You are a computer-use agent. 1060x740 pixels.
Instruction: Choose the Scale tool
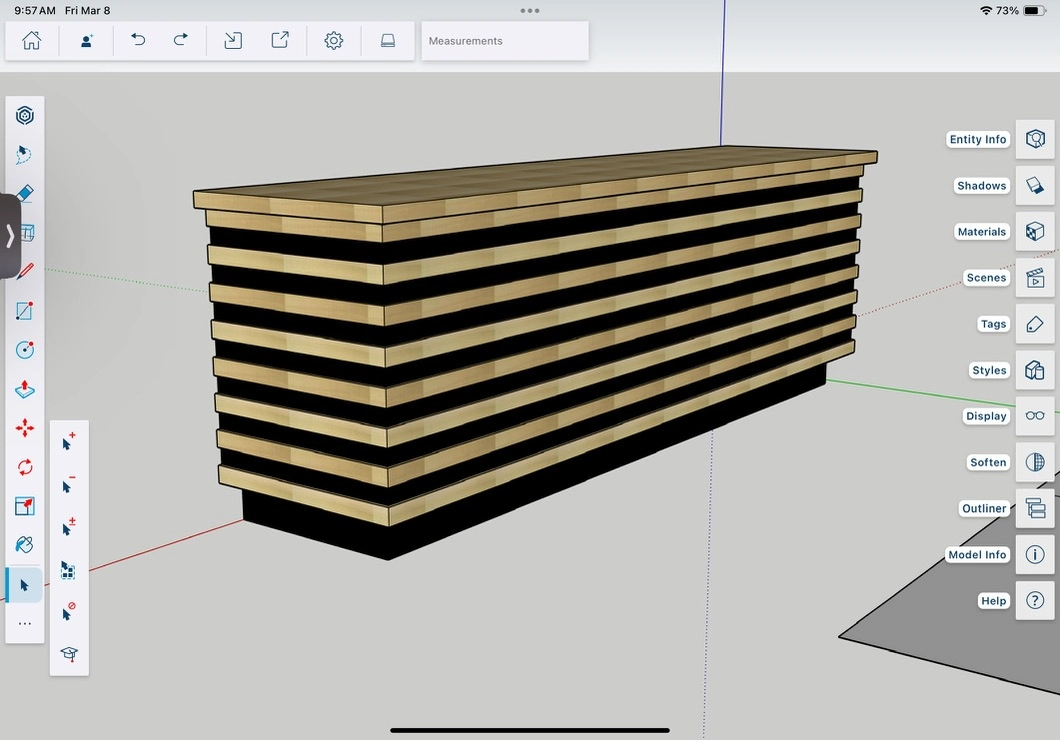tap(25, 506)
